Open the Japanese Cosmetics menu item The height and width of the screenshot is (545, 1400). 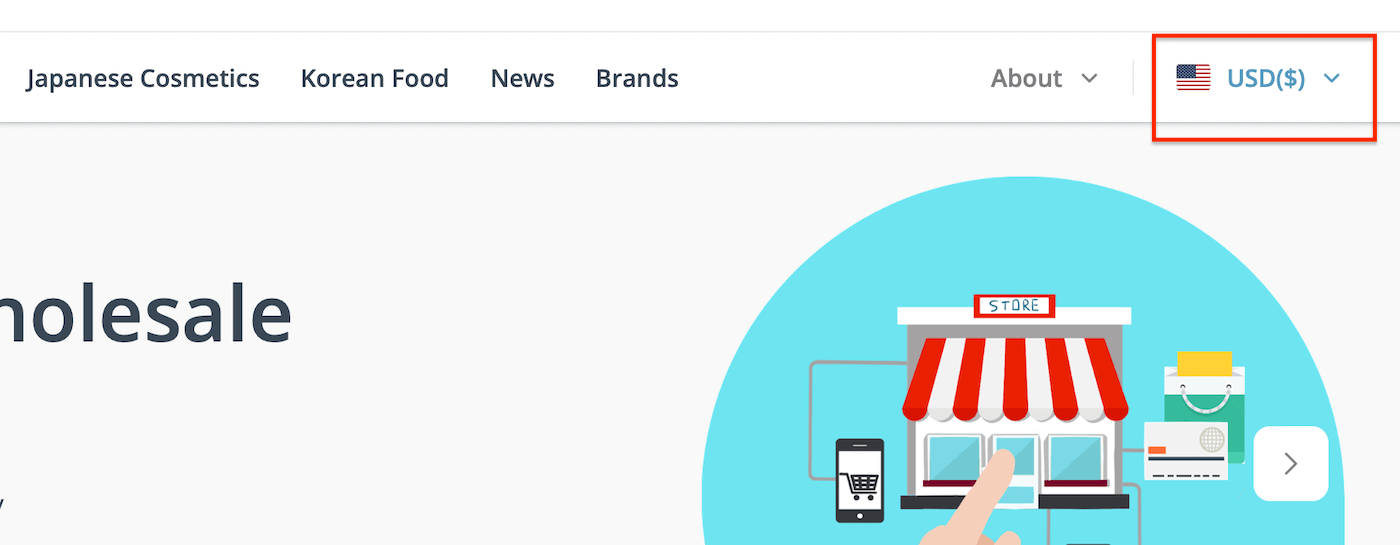143,78
